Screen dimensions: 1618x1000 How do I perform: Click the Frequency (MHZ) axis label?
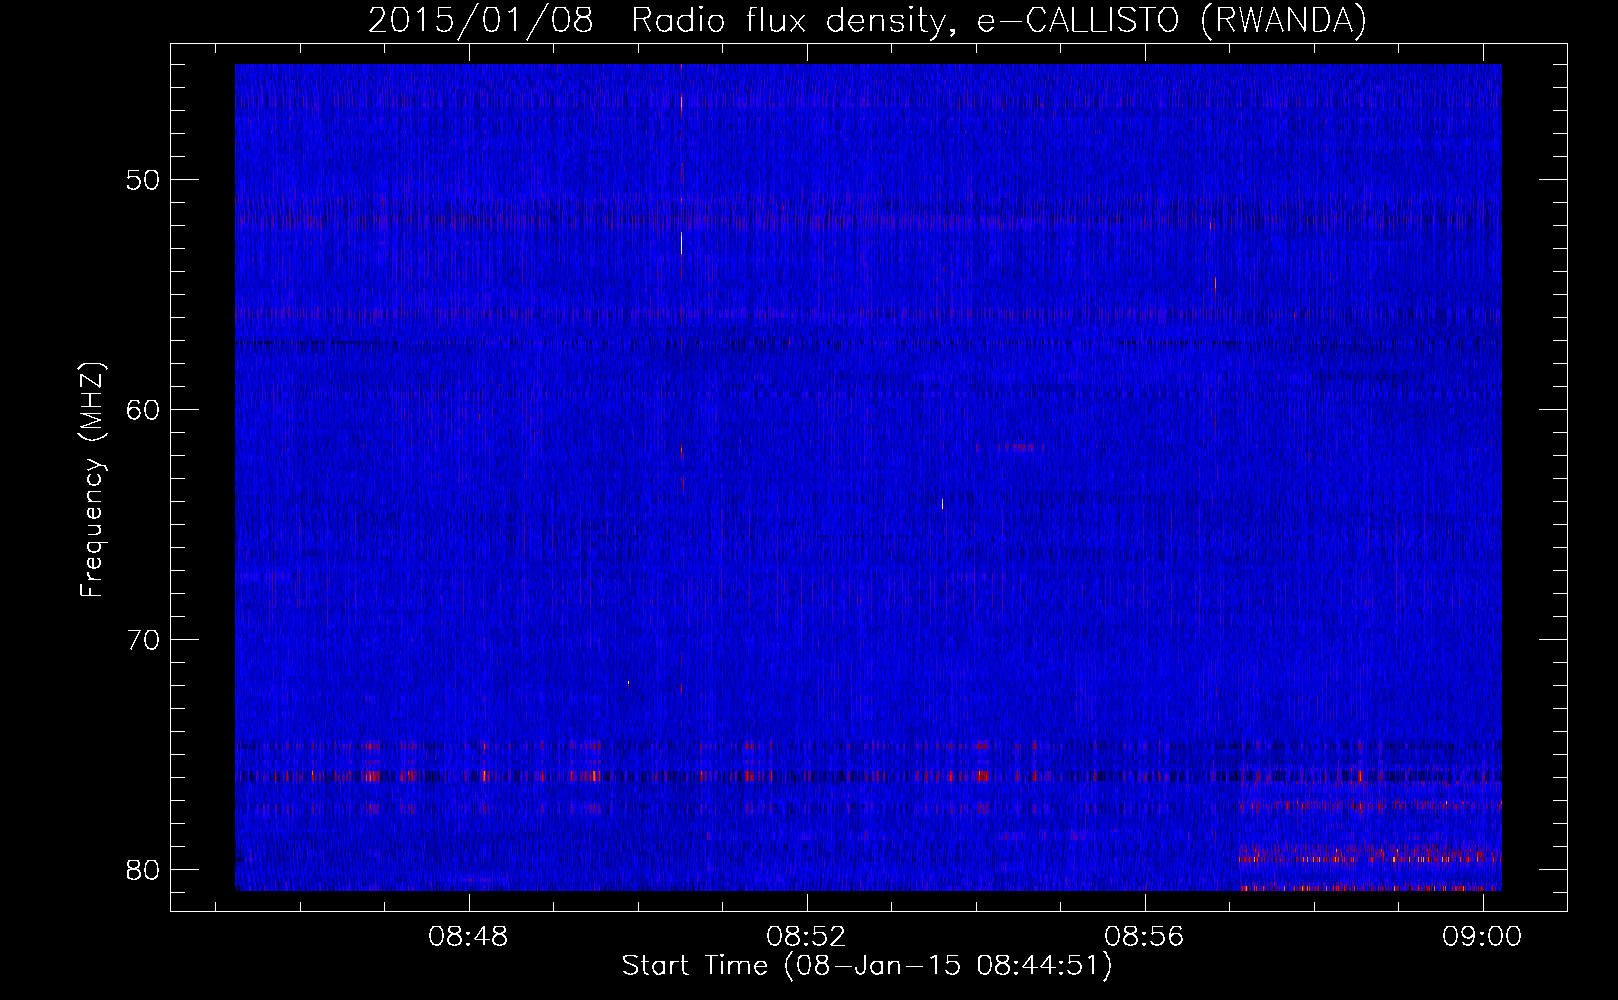tap(92, 480)
